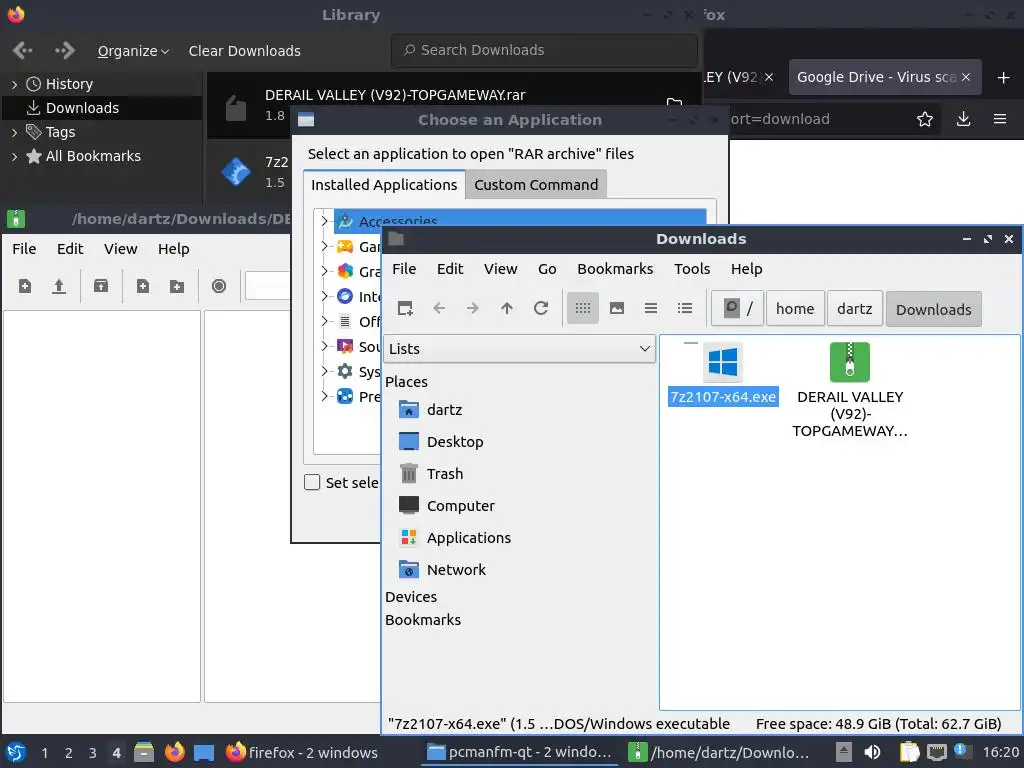Image resolution: width=1024 pixels, height=768 pixels.
Task: Click the open archive upload-arrow icon
Action: click(x=59, y=286)
